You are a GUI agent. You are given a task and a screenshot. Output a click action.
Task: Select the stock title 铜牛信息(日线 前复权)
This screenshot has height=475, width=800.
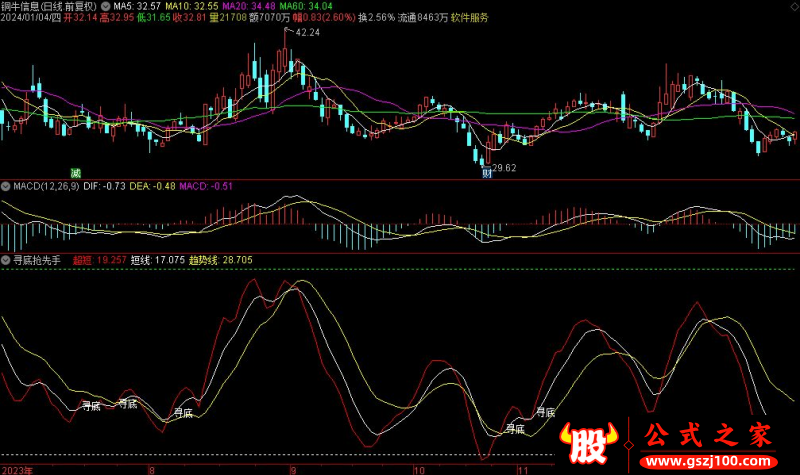click(x=48, y=6)
